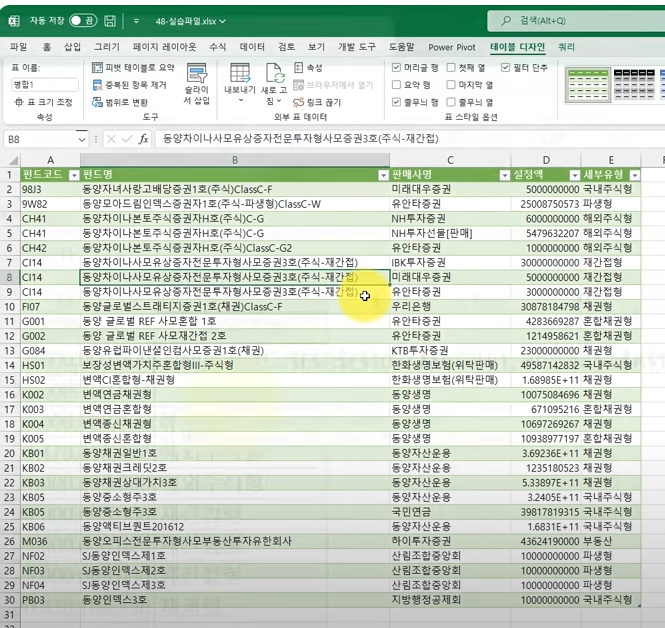Open the 판매사명 filter dropdown
This screenshot has width=665, height=628.
pyautogui.click(x=505, y=176)
